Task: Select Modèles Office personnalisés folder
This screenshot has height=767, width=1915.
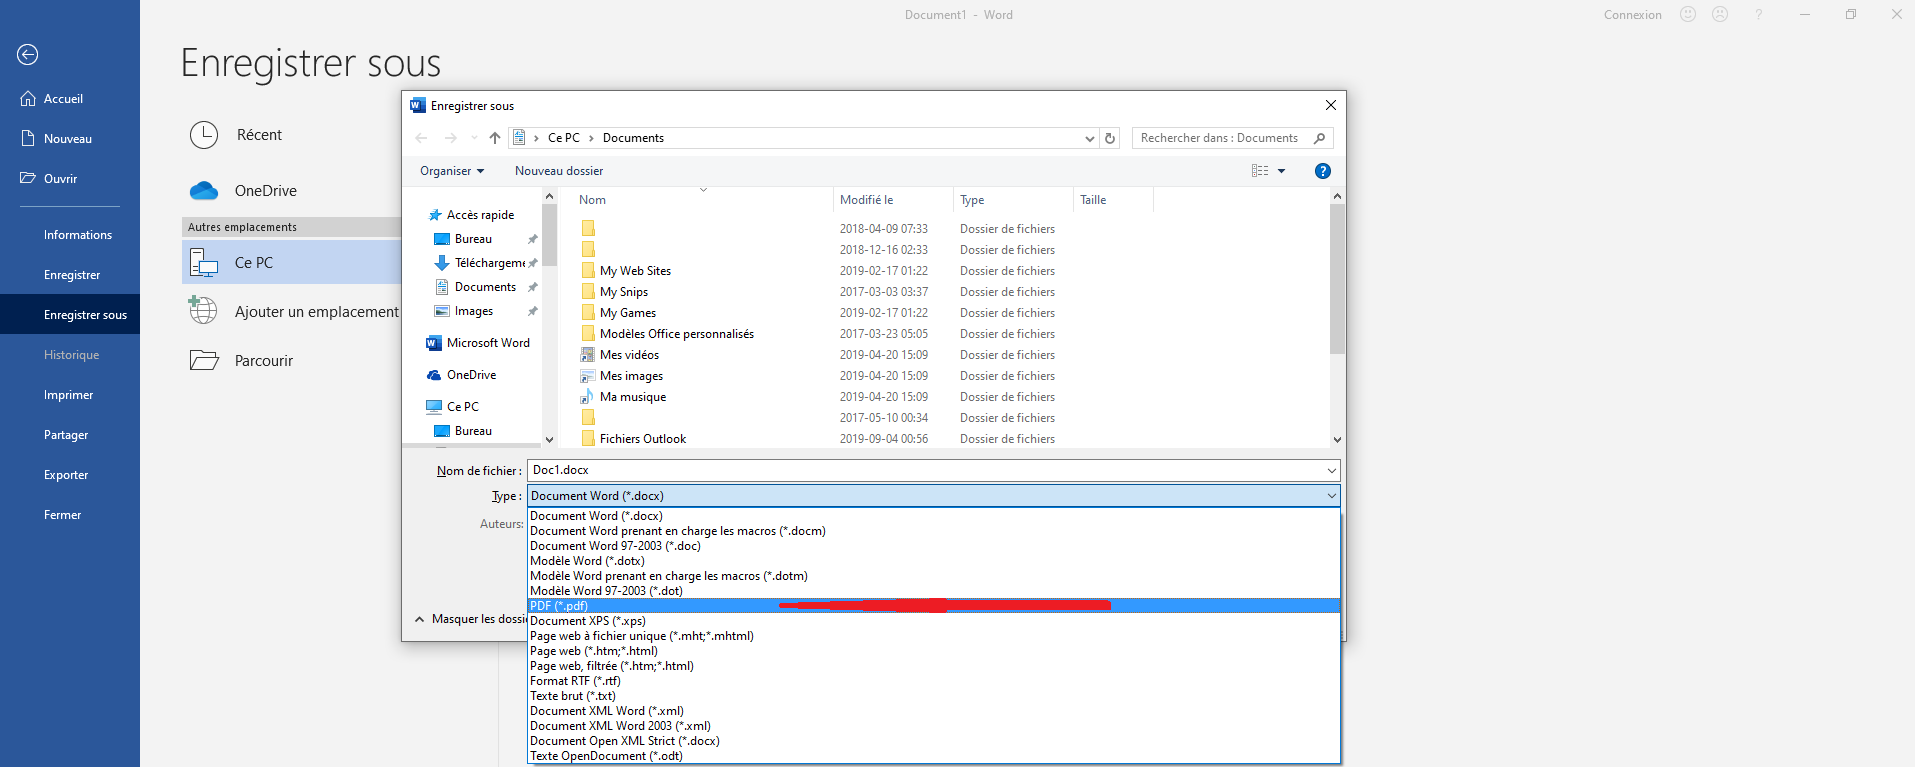Action: coord(677,334)
